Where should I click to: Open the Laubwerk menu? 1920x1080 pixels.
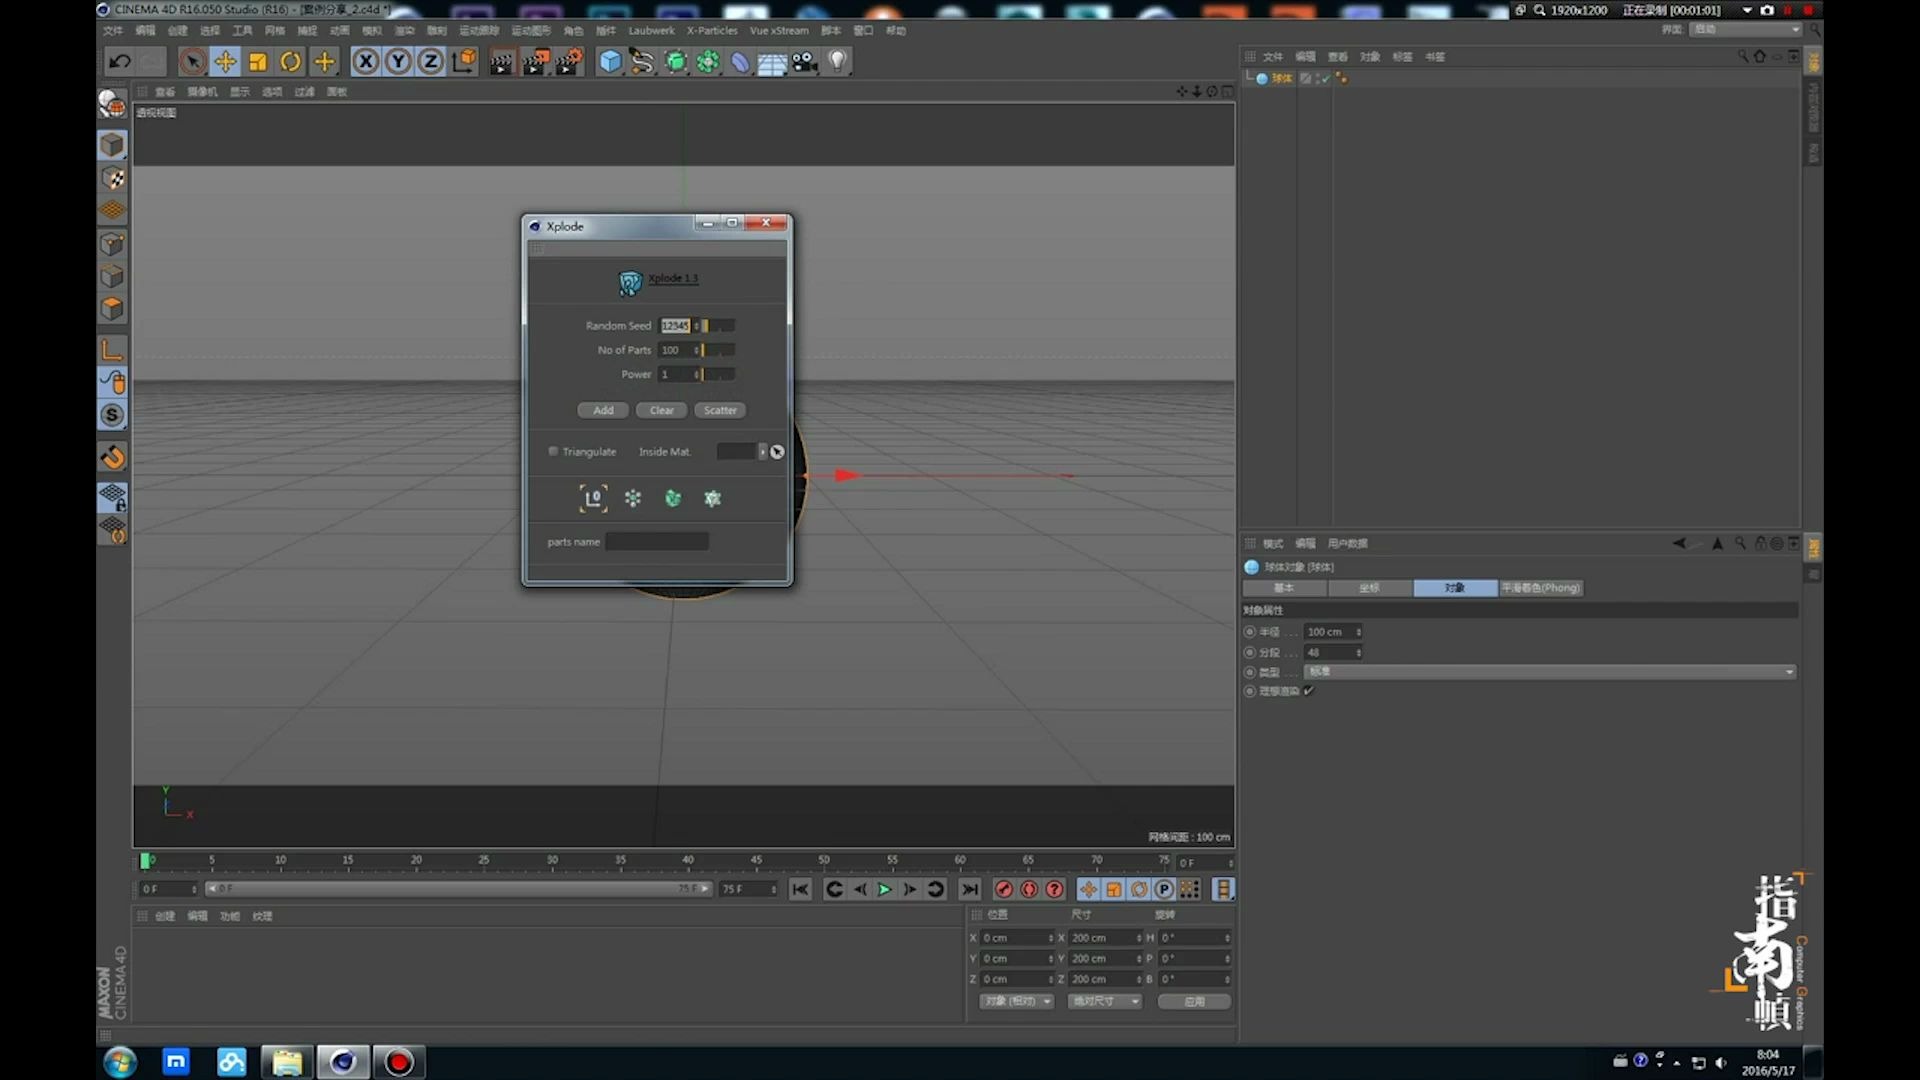pyautogui.click(x=652, y=31)
